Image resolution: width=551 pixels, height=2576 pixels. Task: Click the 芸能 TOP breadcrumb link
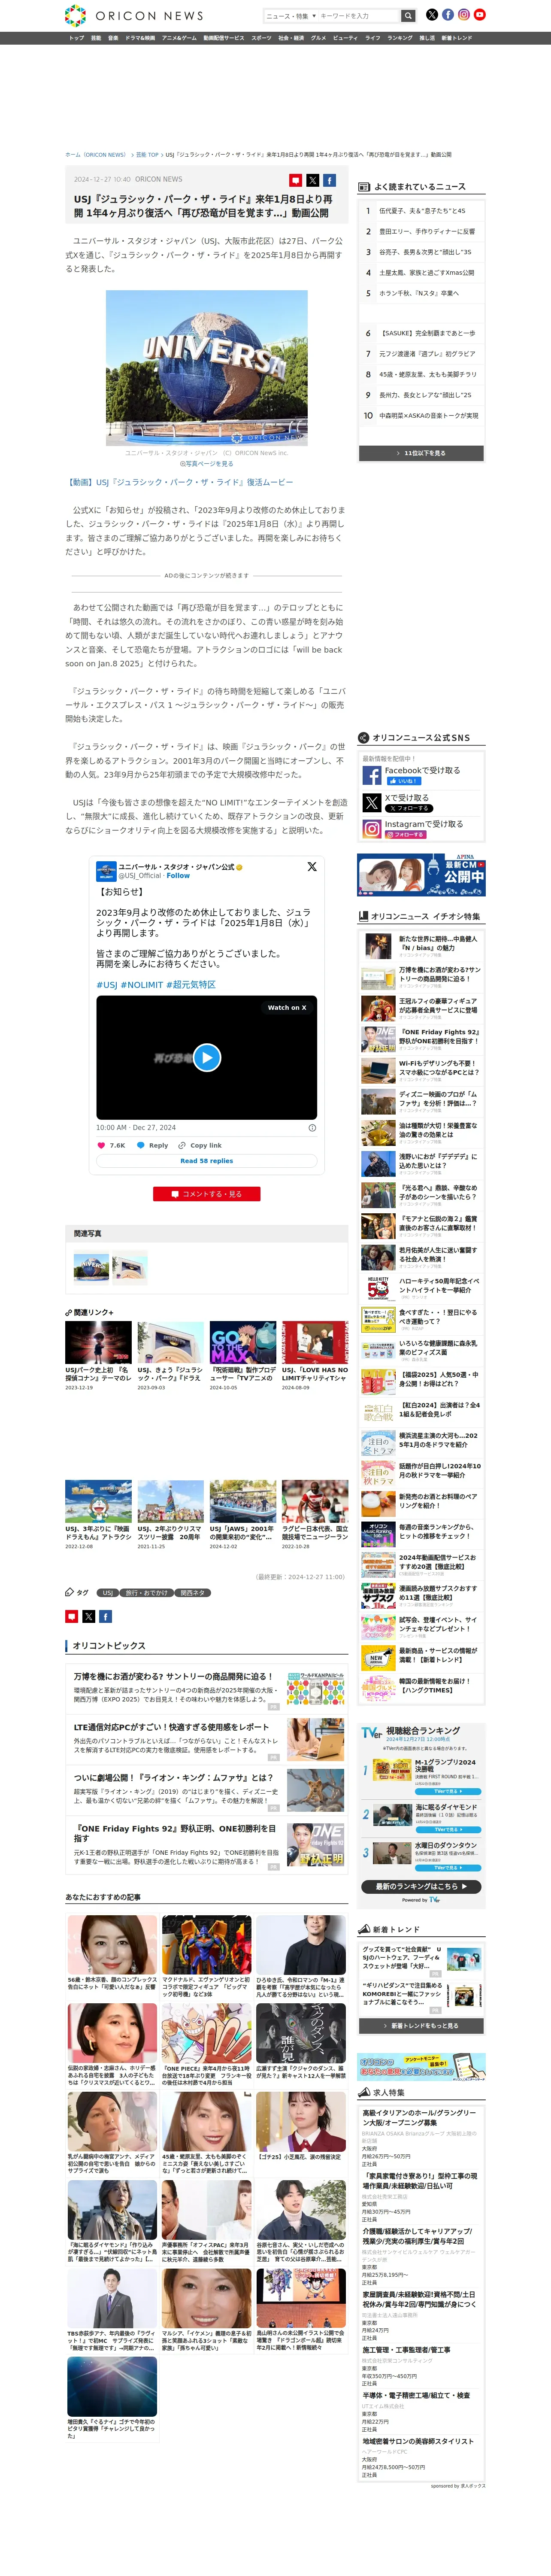[x=147, y=155]
